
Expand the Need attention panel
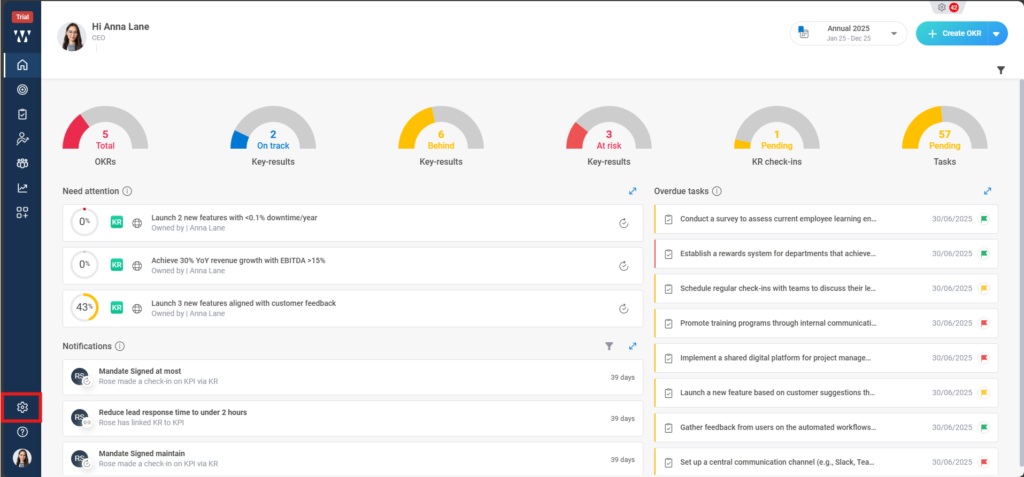click(x=632, y=191)
